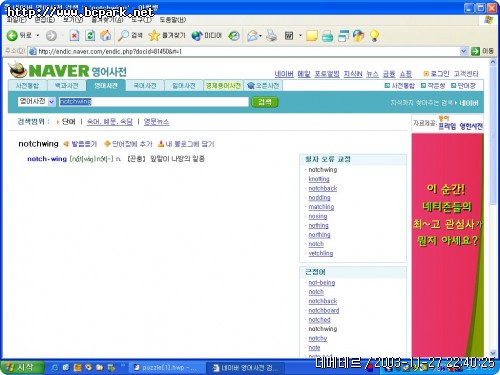The image size is (500, 375).
Task: Open the dropdown arrow beside the Edit icon
Action: [300, 35]
